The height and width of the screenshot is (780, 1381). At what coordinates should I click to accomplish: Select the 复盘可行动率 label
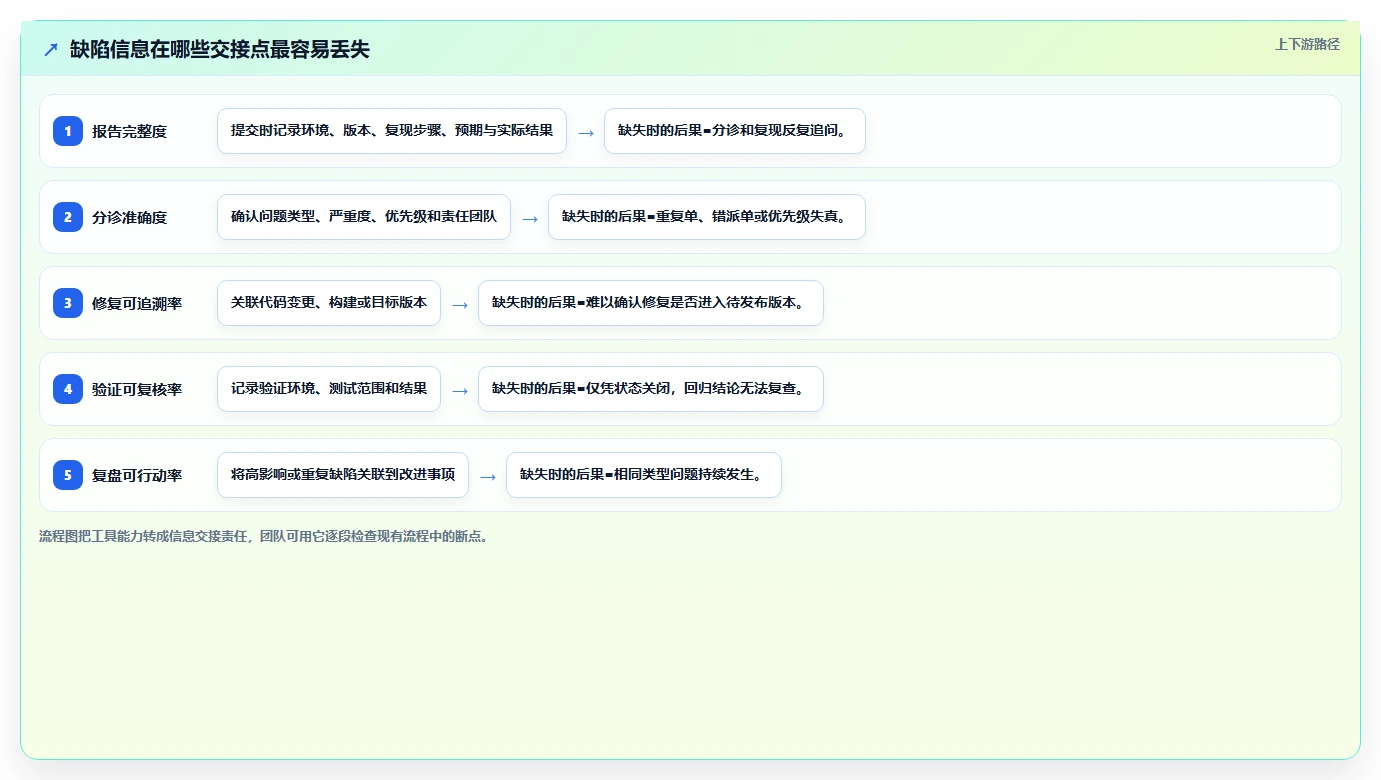pos(137,475)
